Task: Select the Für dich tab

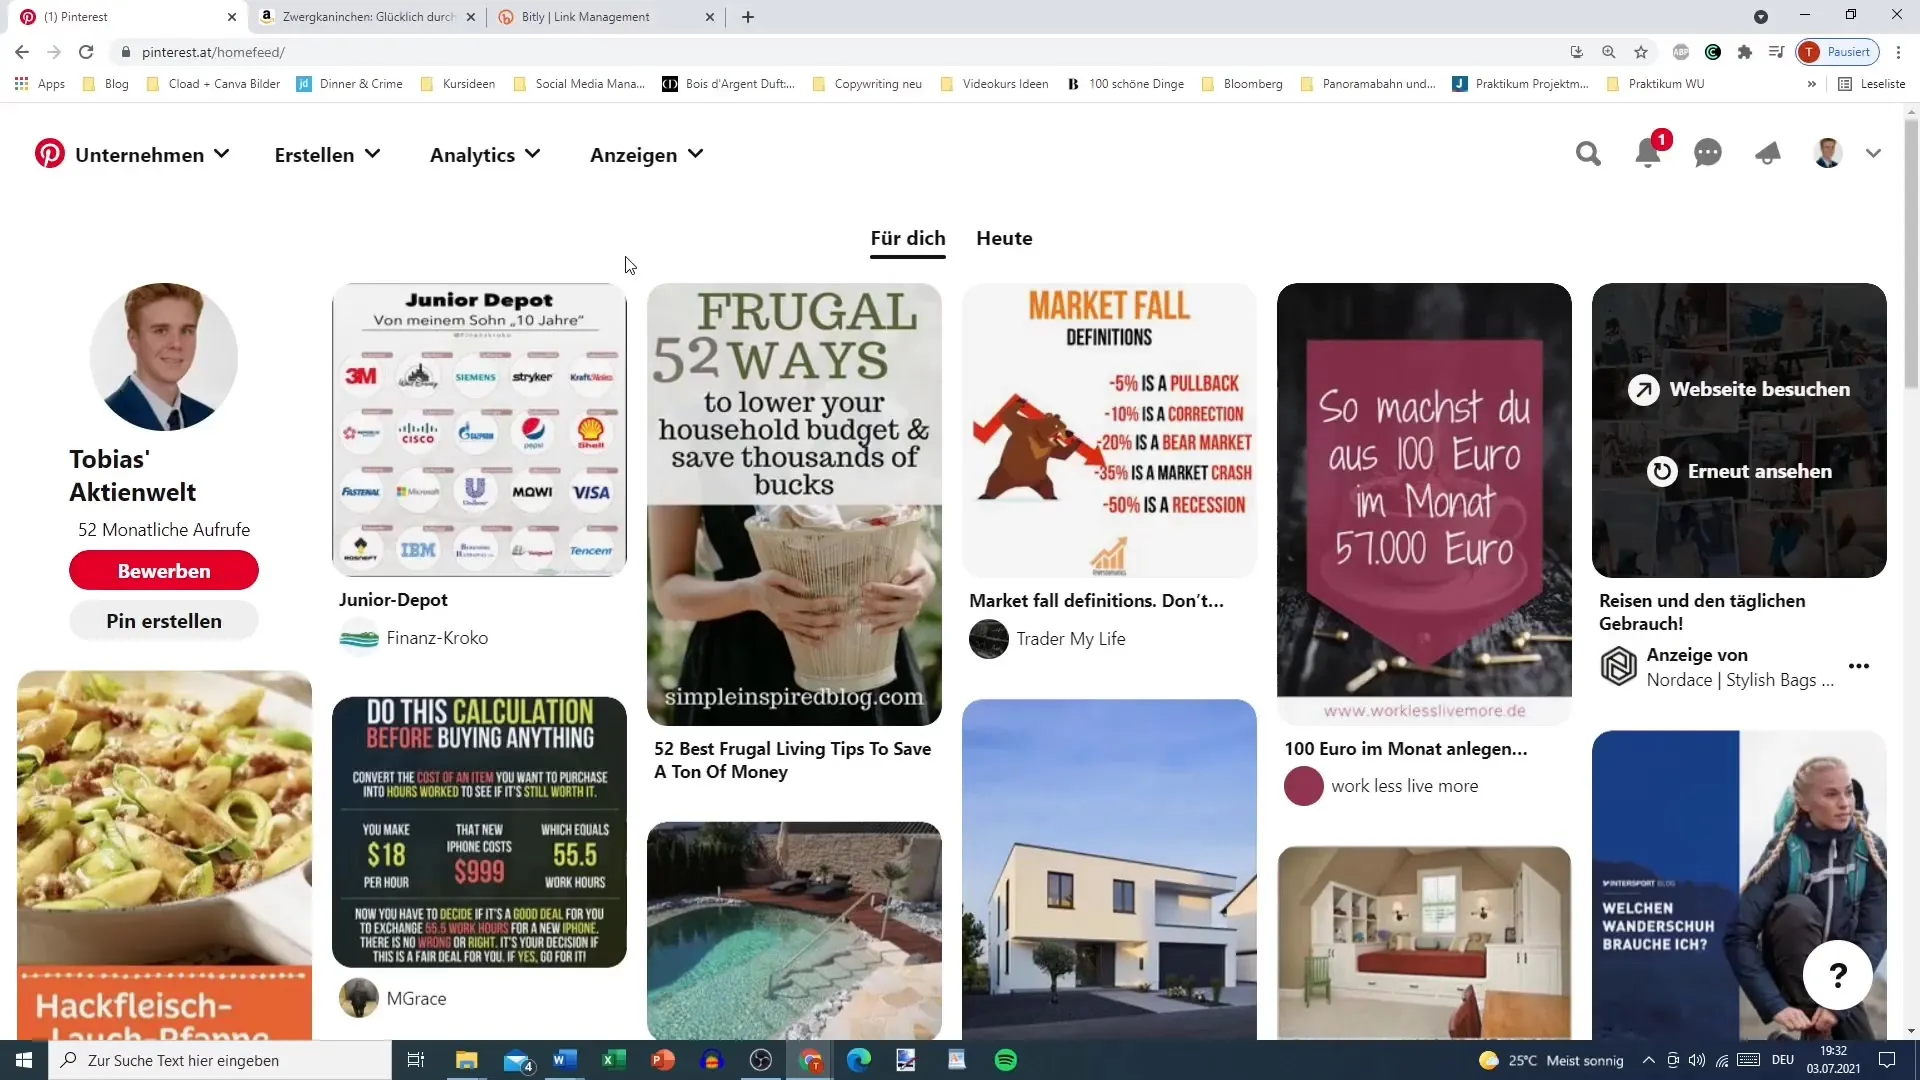Action: pyautogui.click(x=907, y=237)
